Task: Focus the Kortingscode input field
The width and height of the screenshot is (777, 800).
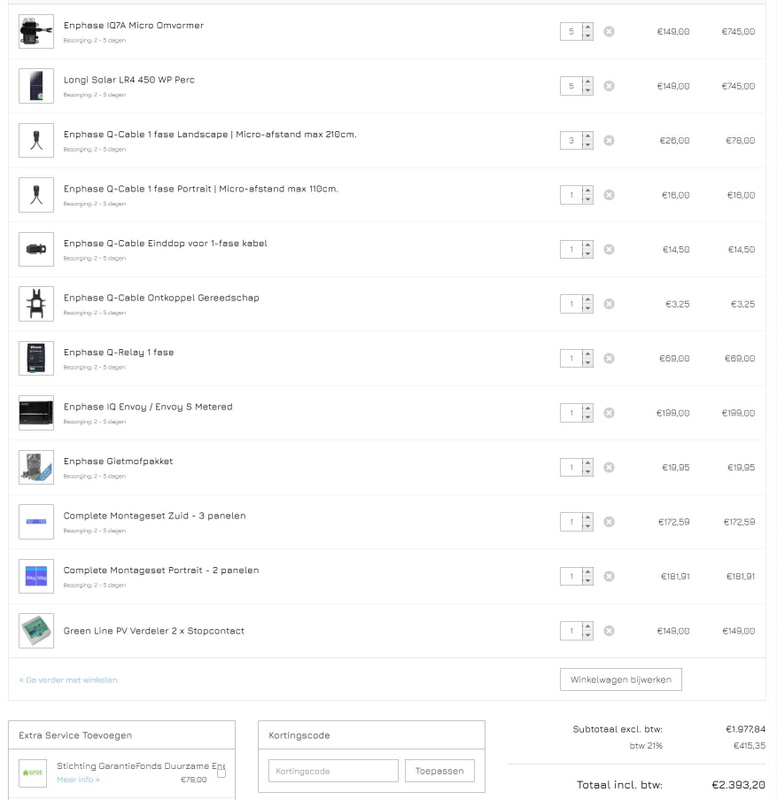Action: point(333,771)
